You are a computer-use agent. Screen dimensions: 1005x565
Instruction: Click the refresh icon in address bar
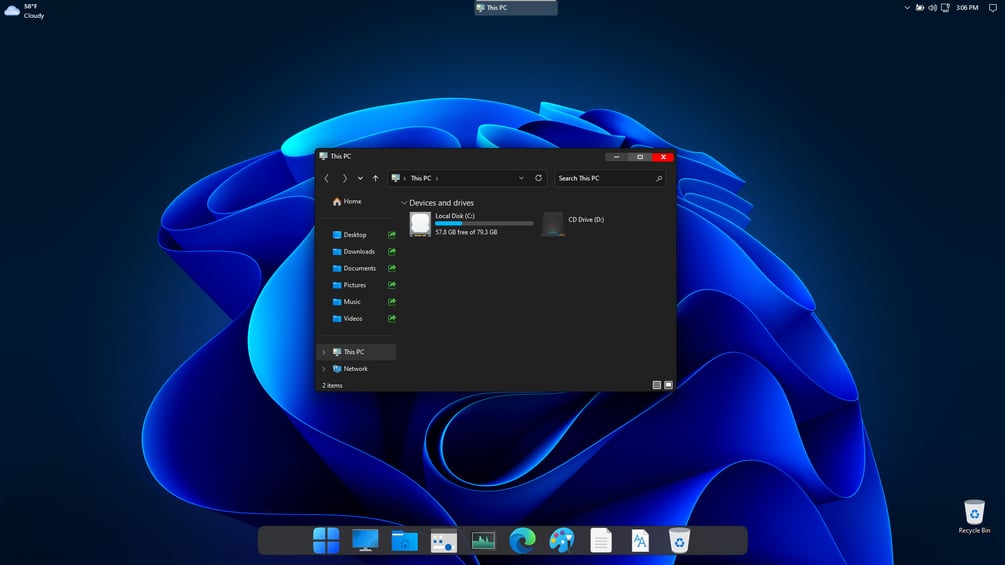pyautogui.click(x=538, y=178)
